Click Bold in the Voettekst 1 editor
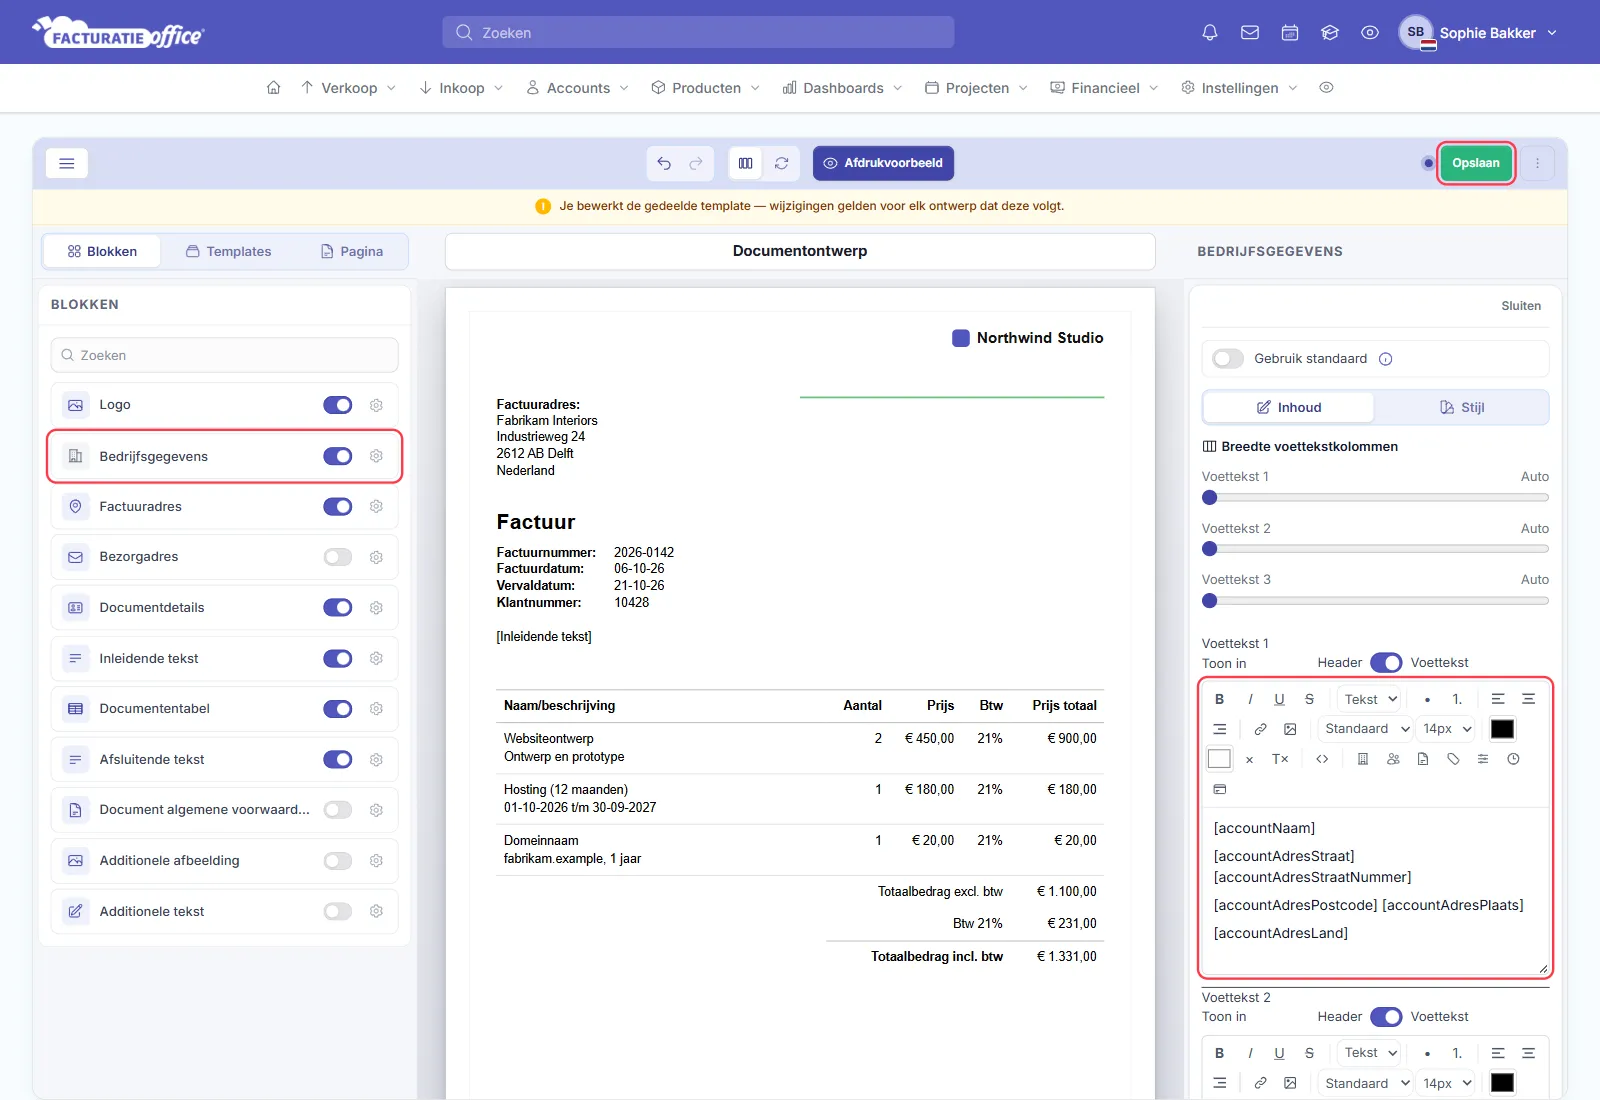This screenshot has width=1600, height=1100. point(1219,699)
